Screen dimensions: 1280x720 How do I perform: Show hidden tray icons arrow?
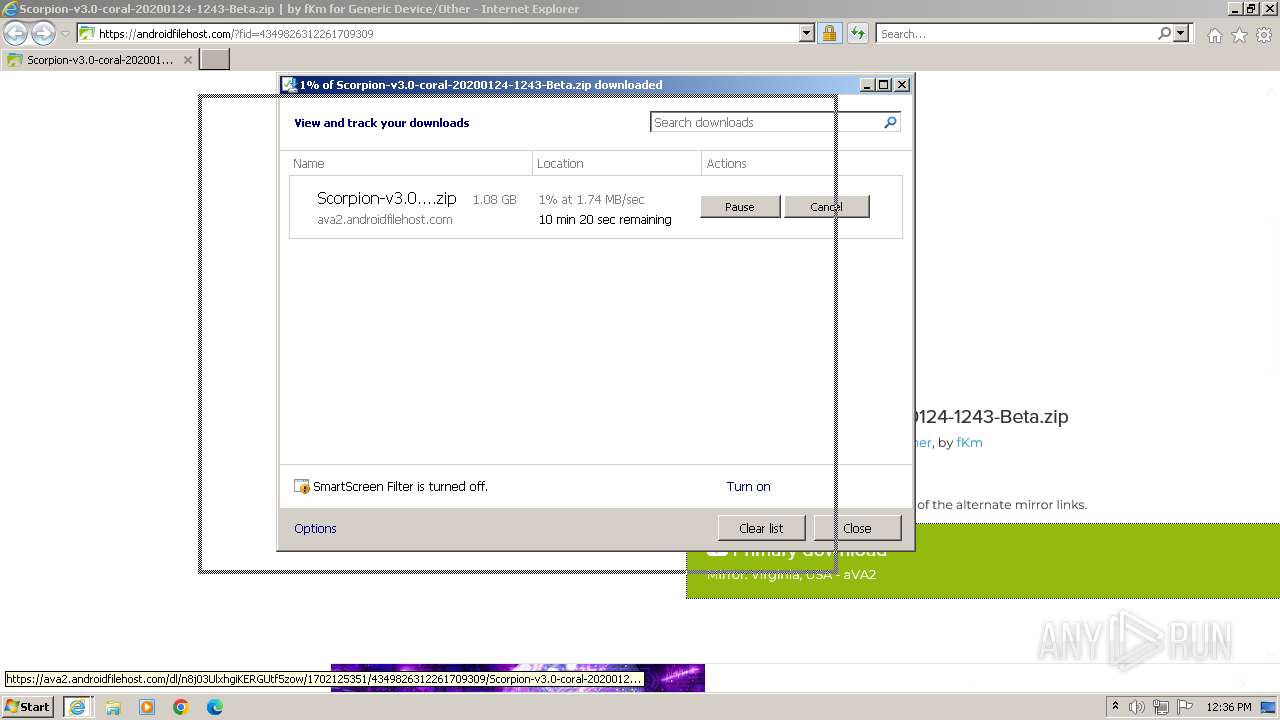(1115, 707)
